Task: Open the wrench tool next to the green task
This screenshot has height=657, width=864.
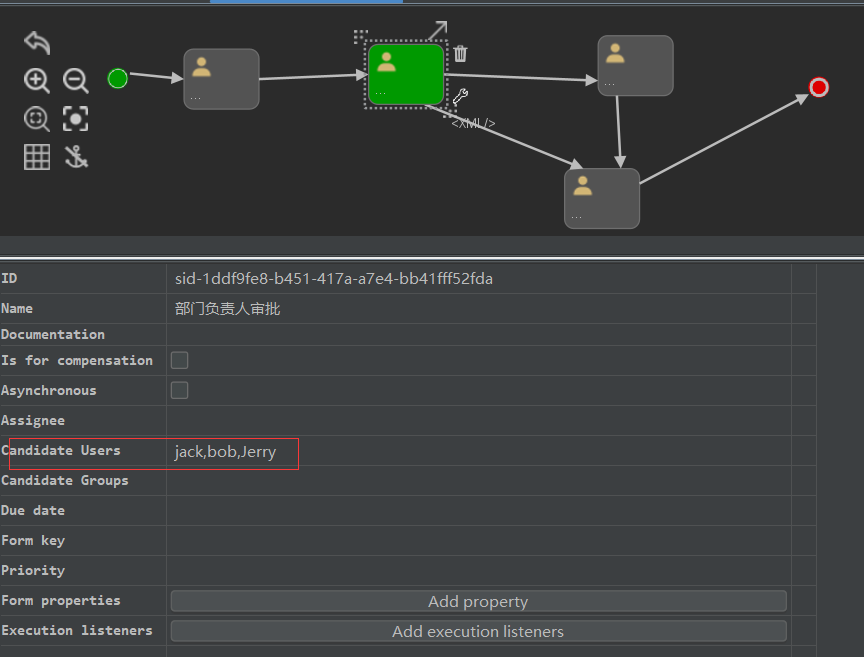Action: click(460, 97)
